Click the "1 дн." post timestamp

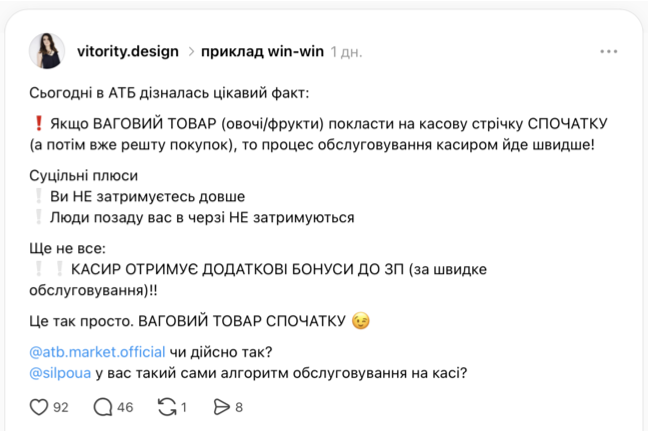pos(347,51)
